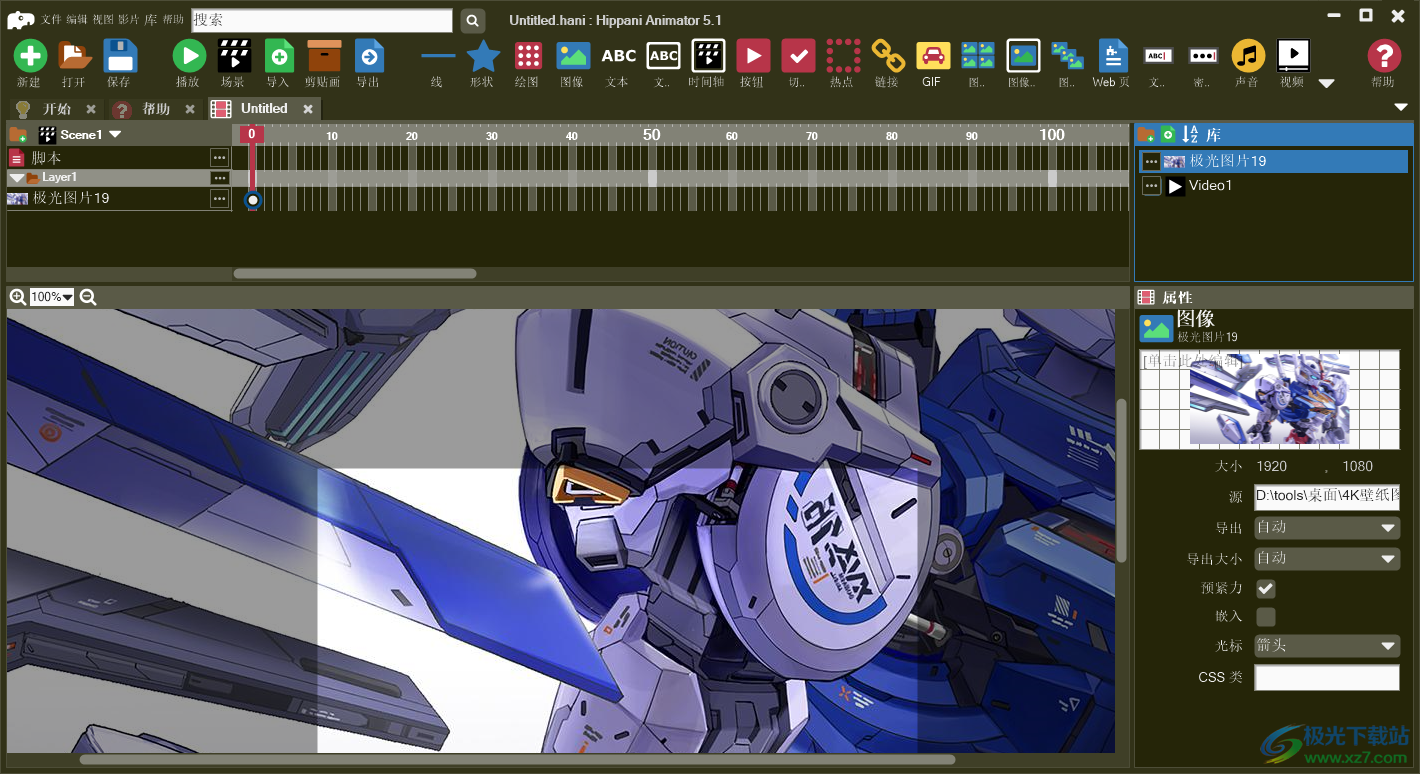The width and height of the screenshot is (1420, 774).
Task: Open the 编辑 (Edit) menu
Action: [x=77, y=20]
